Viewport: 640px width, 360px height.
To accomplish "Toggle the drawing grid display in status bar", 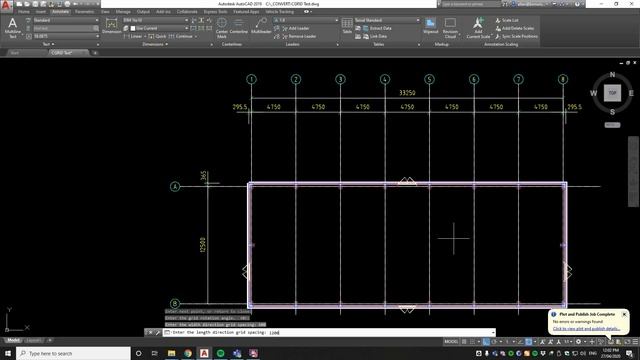I will coord(464,342).
